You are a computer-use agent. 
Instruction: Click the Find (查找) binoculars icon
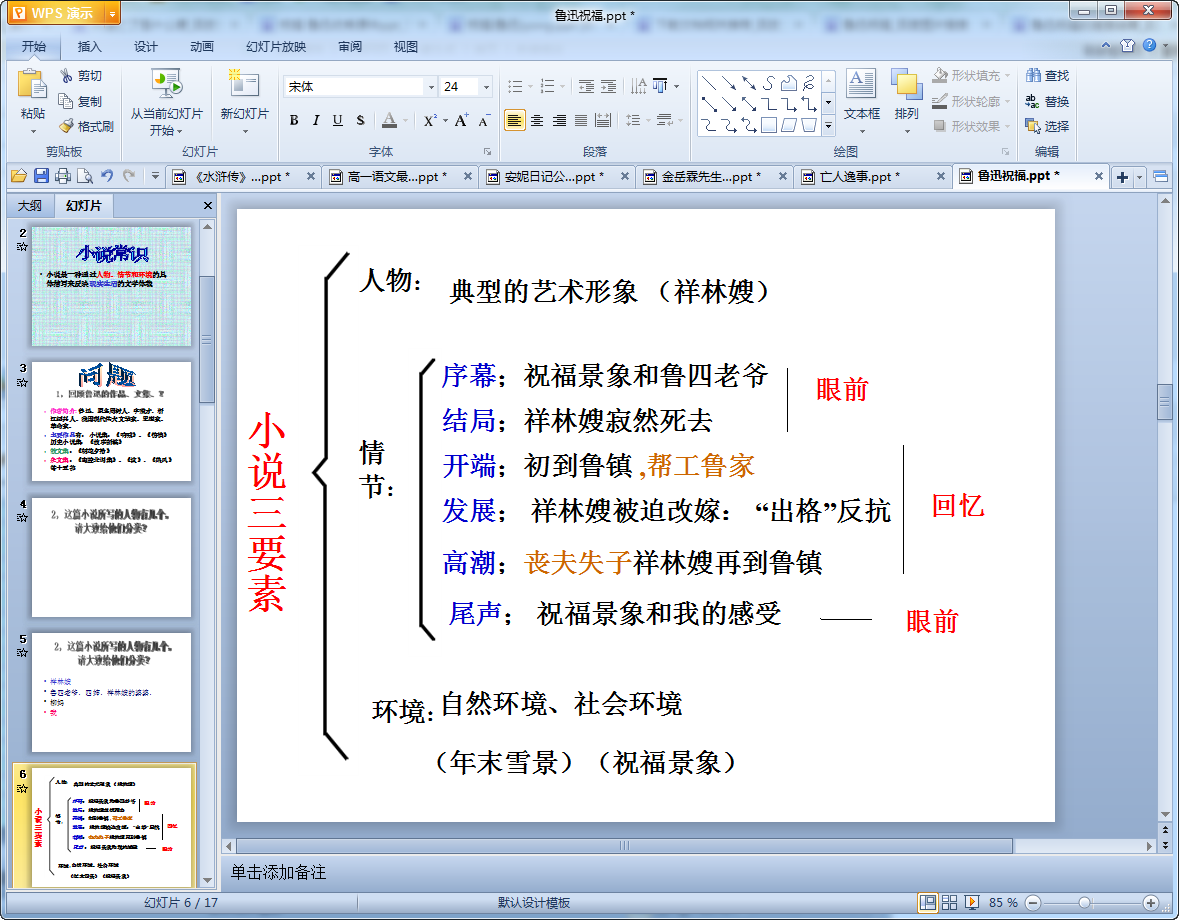pos(1033,75)
